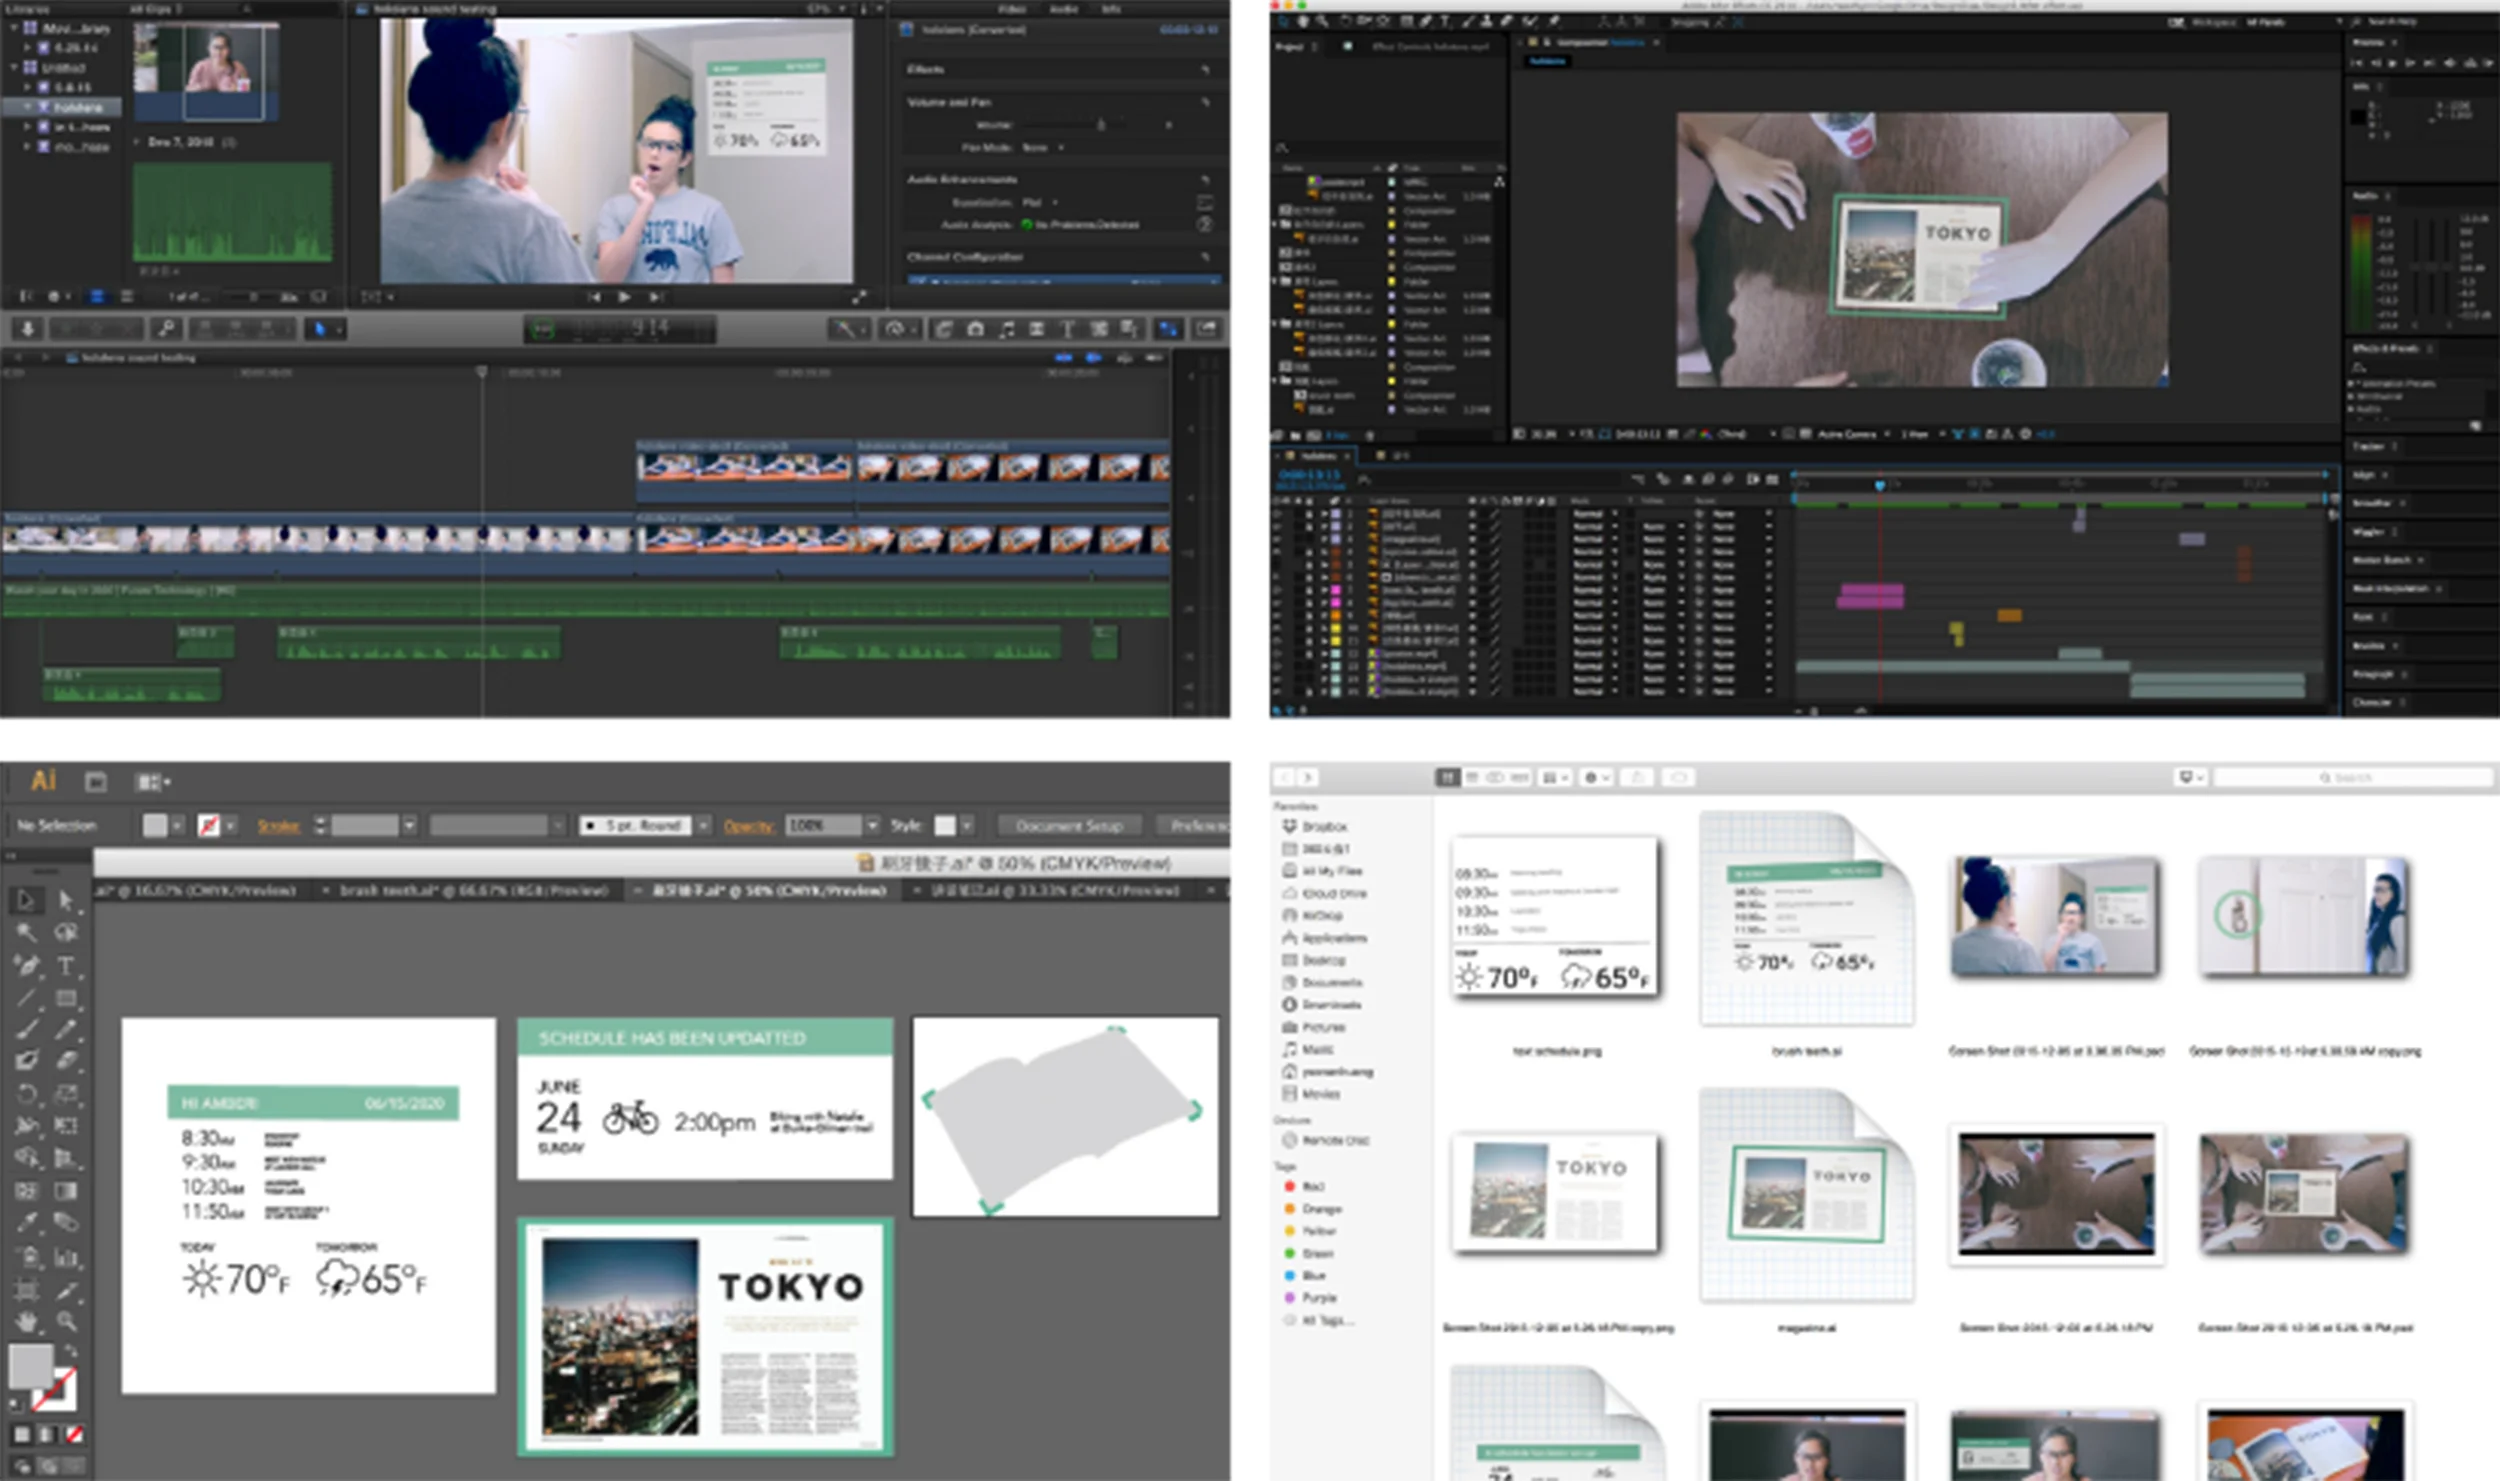
Task: Click the large fill color swatch in Illustrator toolbox
Action: pyautogui.click(x=31, y=1366)
